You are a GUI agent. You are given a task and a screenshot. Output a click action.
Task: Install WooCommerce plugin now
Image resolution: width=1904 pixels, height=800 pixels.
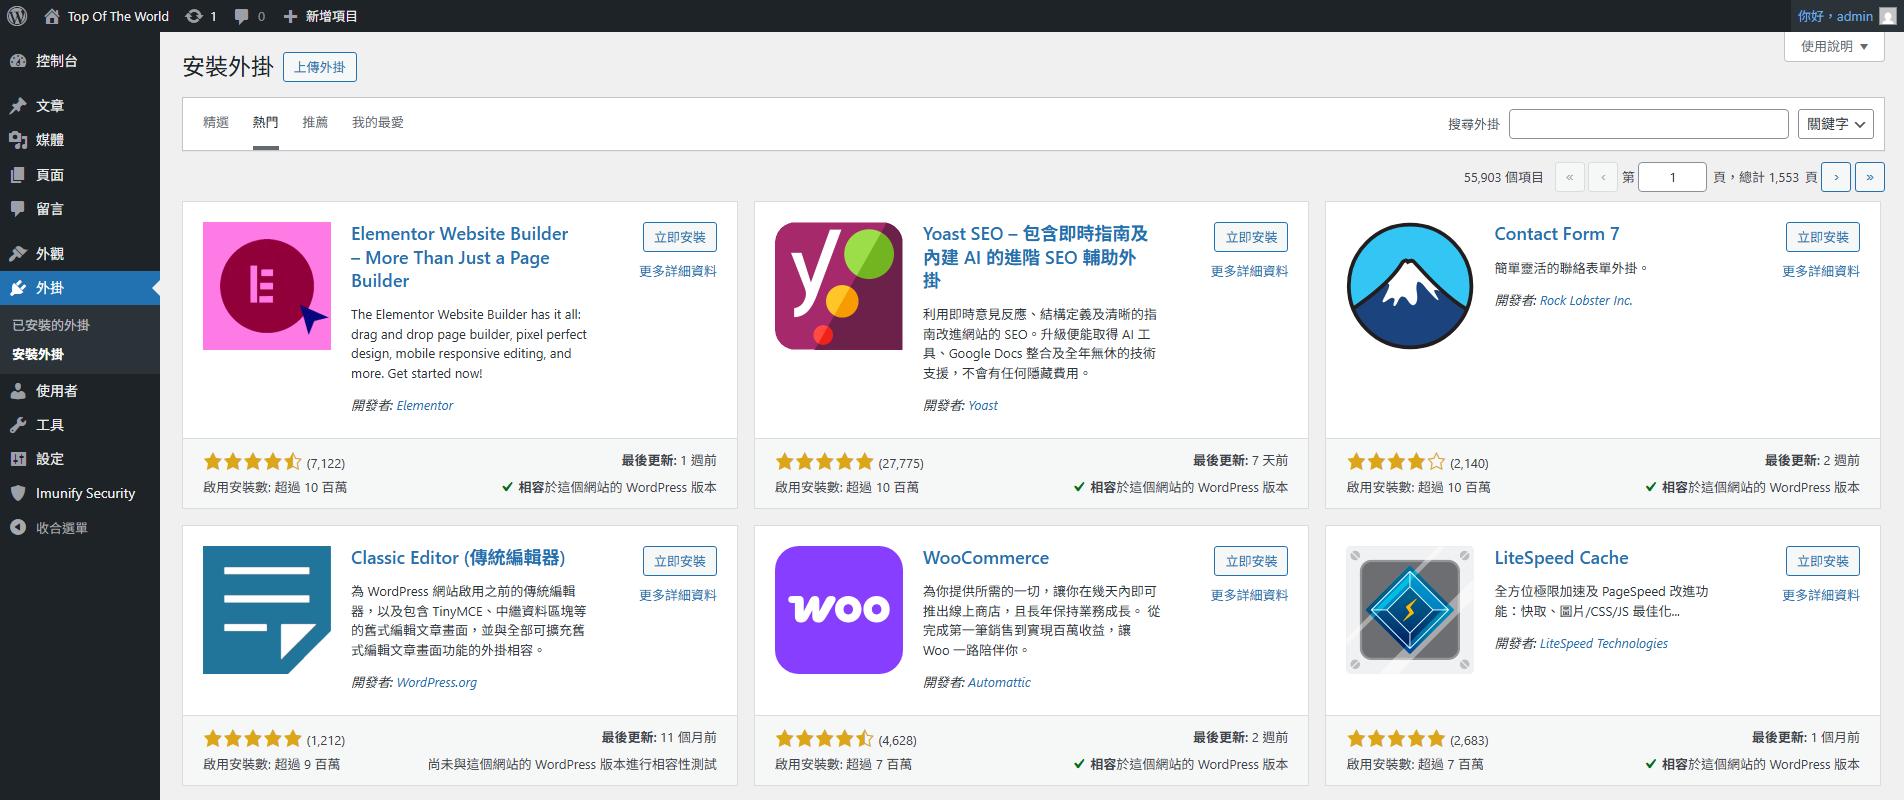[x=1251, y=561]
